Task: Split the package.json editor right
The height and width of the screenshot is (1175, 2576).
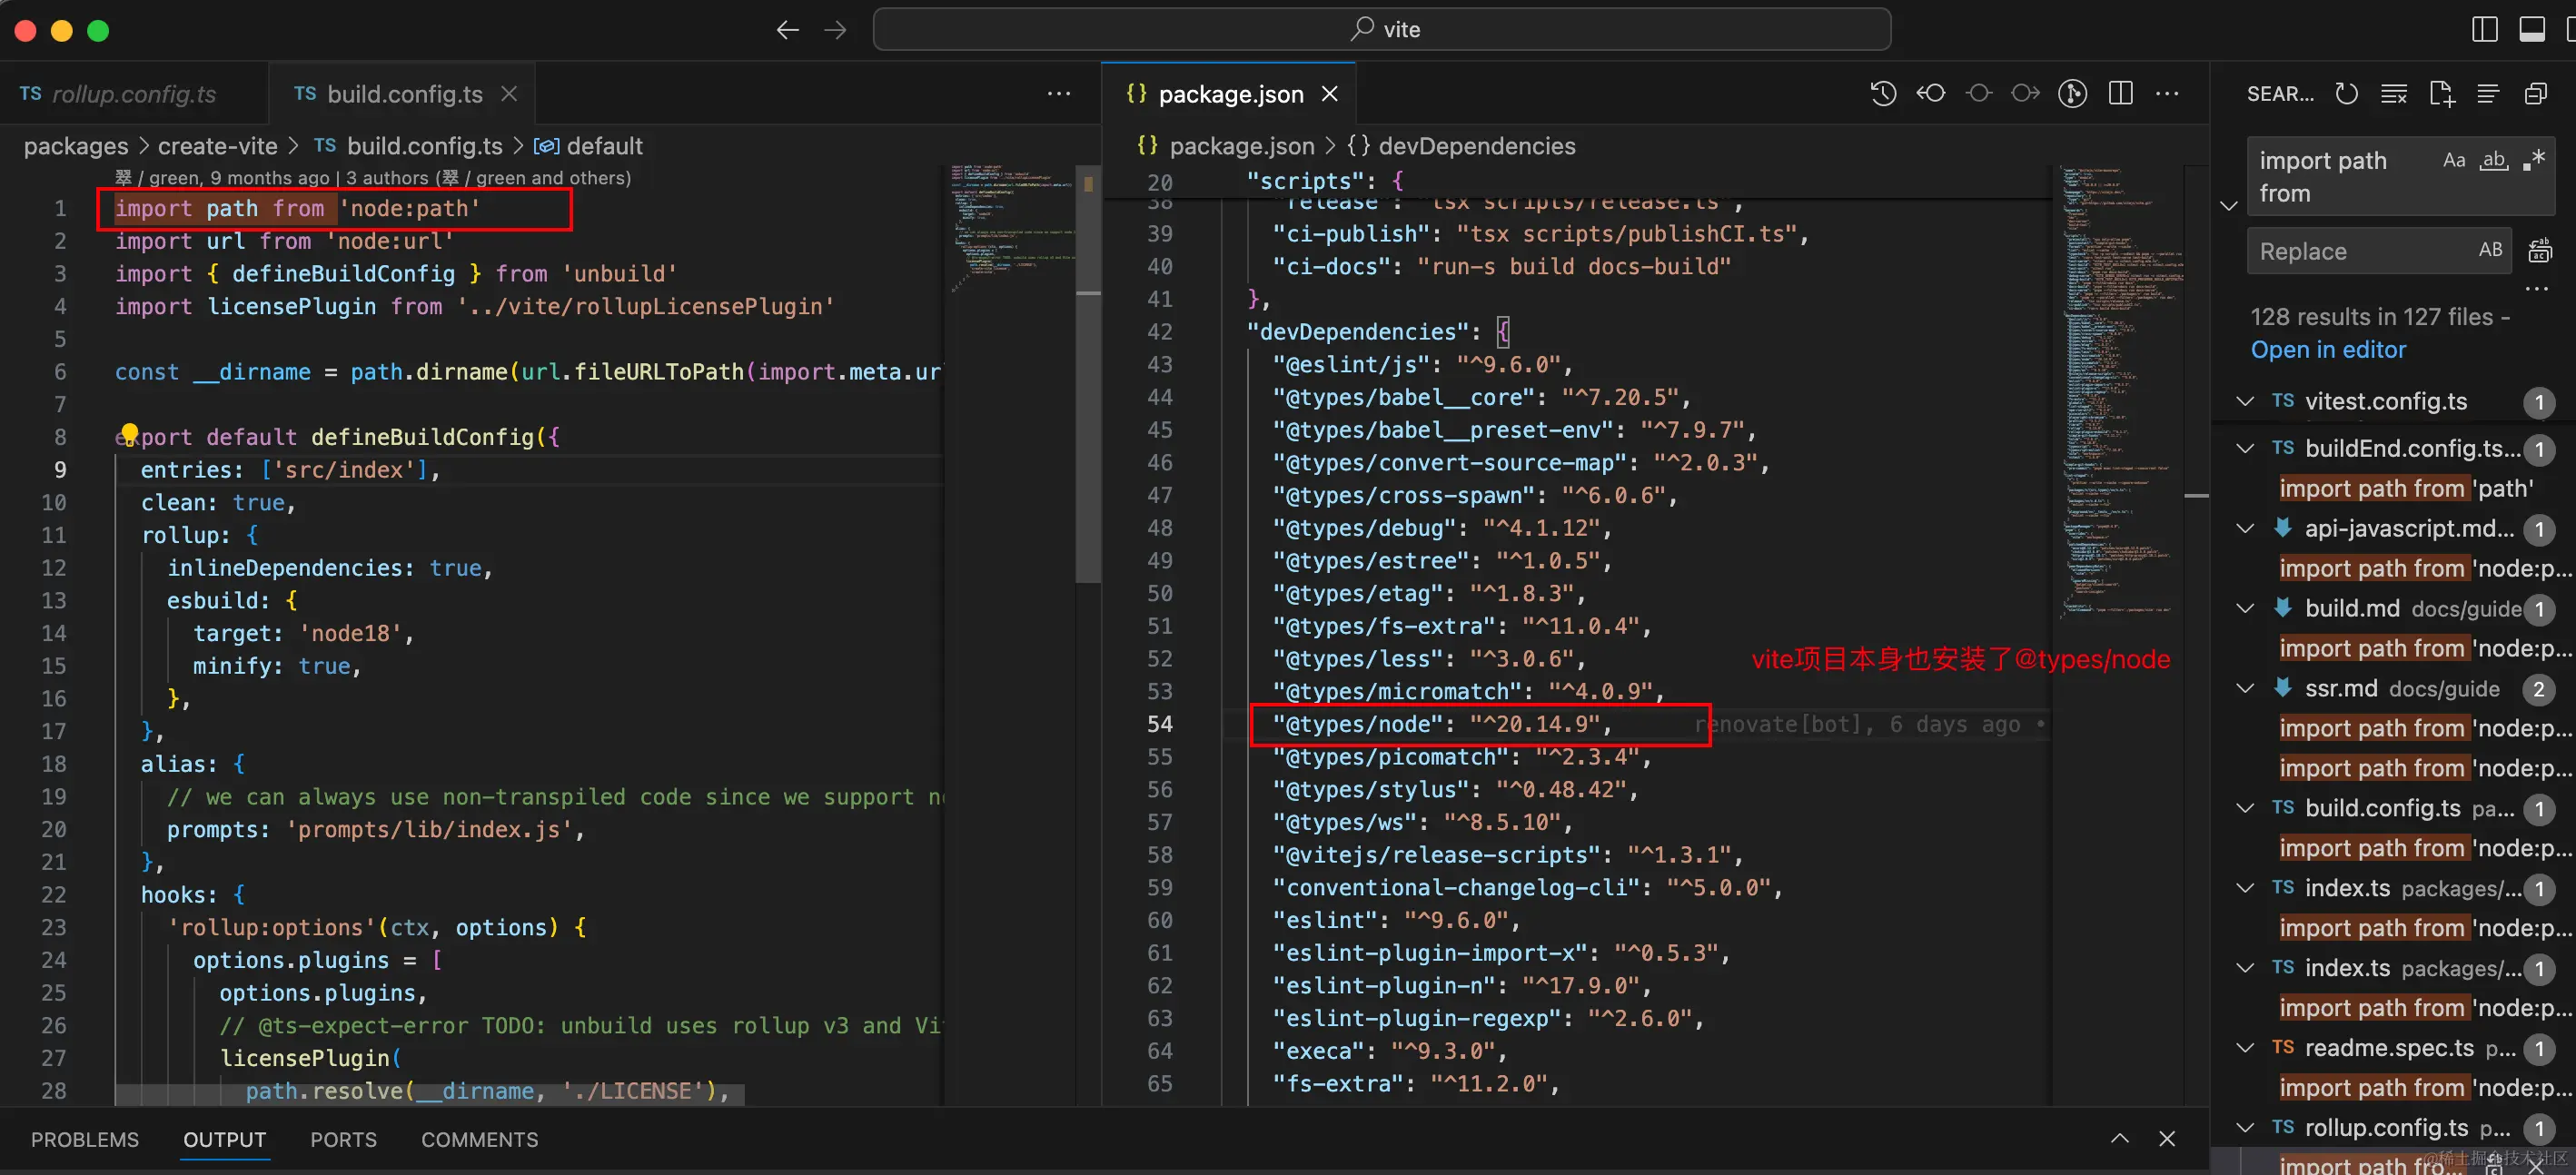Action: point(2120,94)
